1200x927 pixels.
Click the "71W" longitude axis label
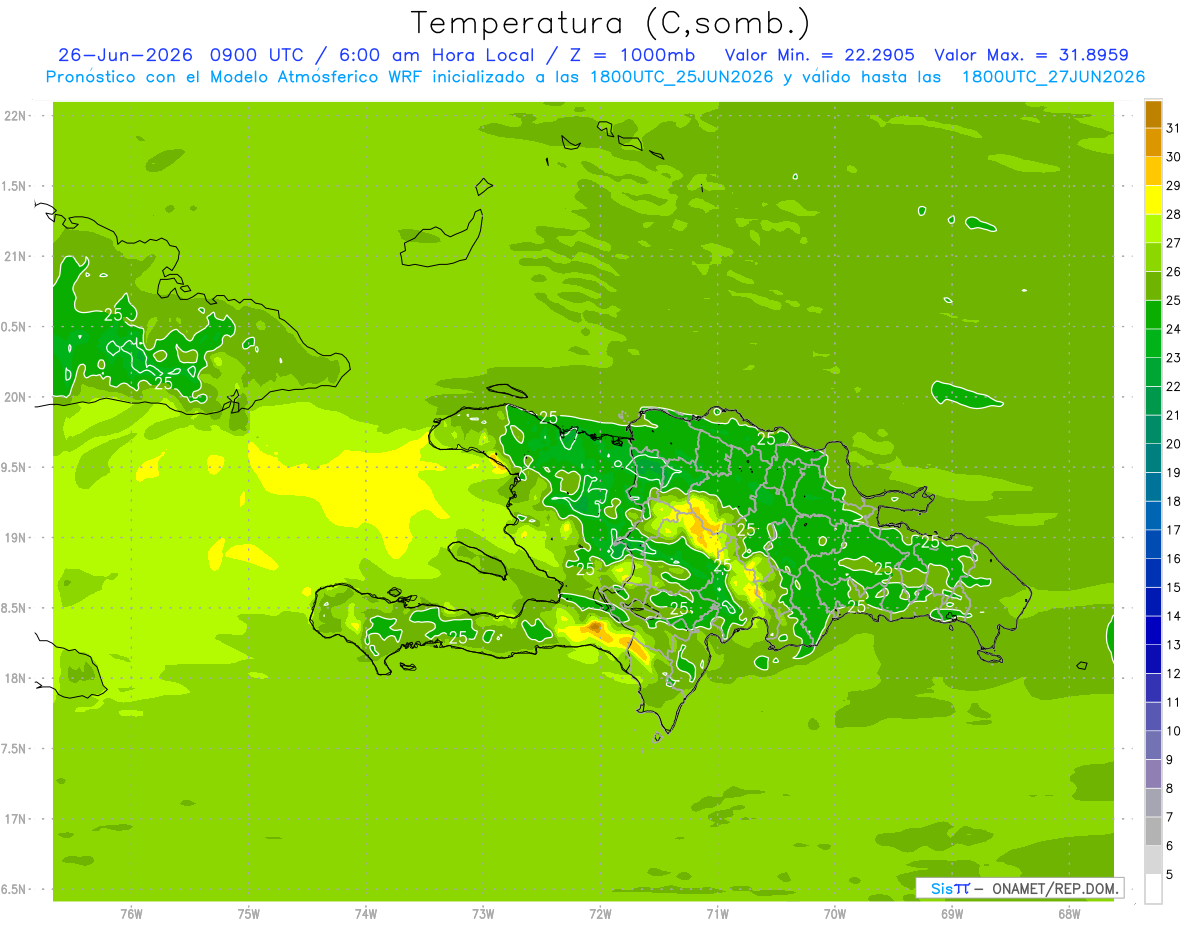coord(717,913)
